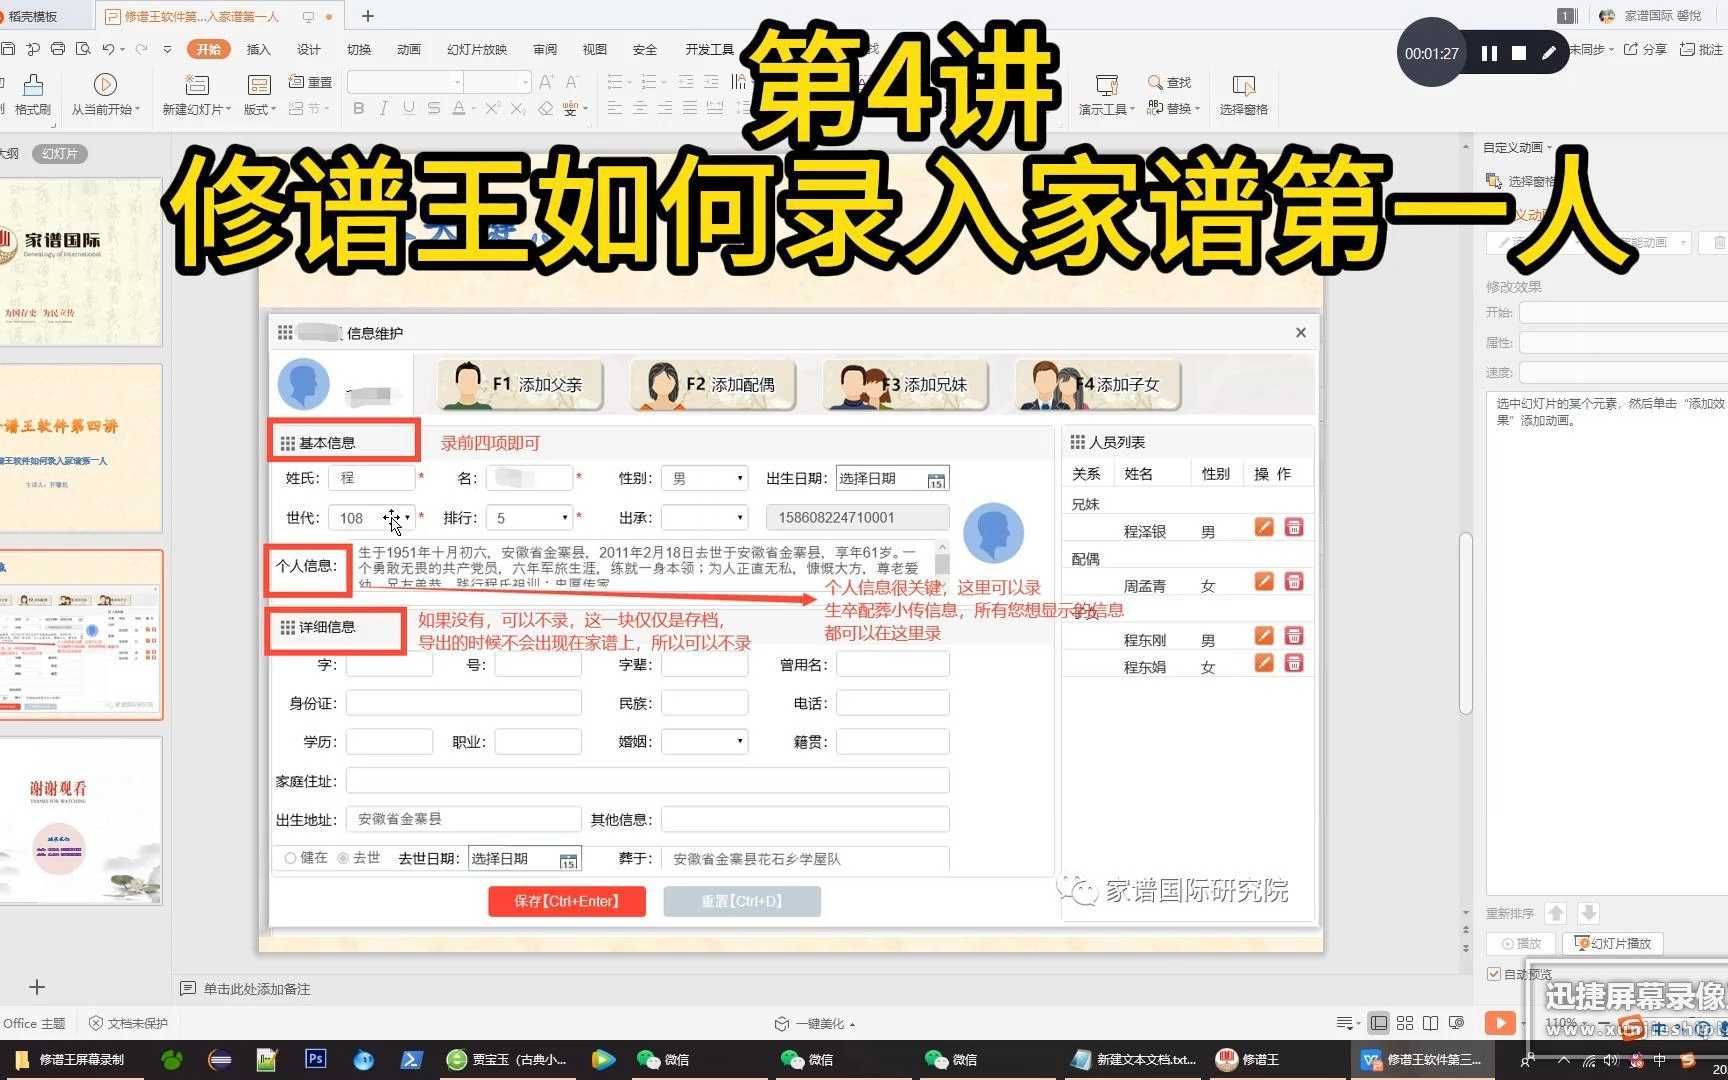1728x1080 pixels.
Task: Open the 插入 ribbon tab
Action: (x=258, y=49)
